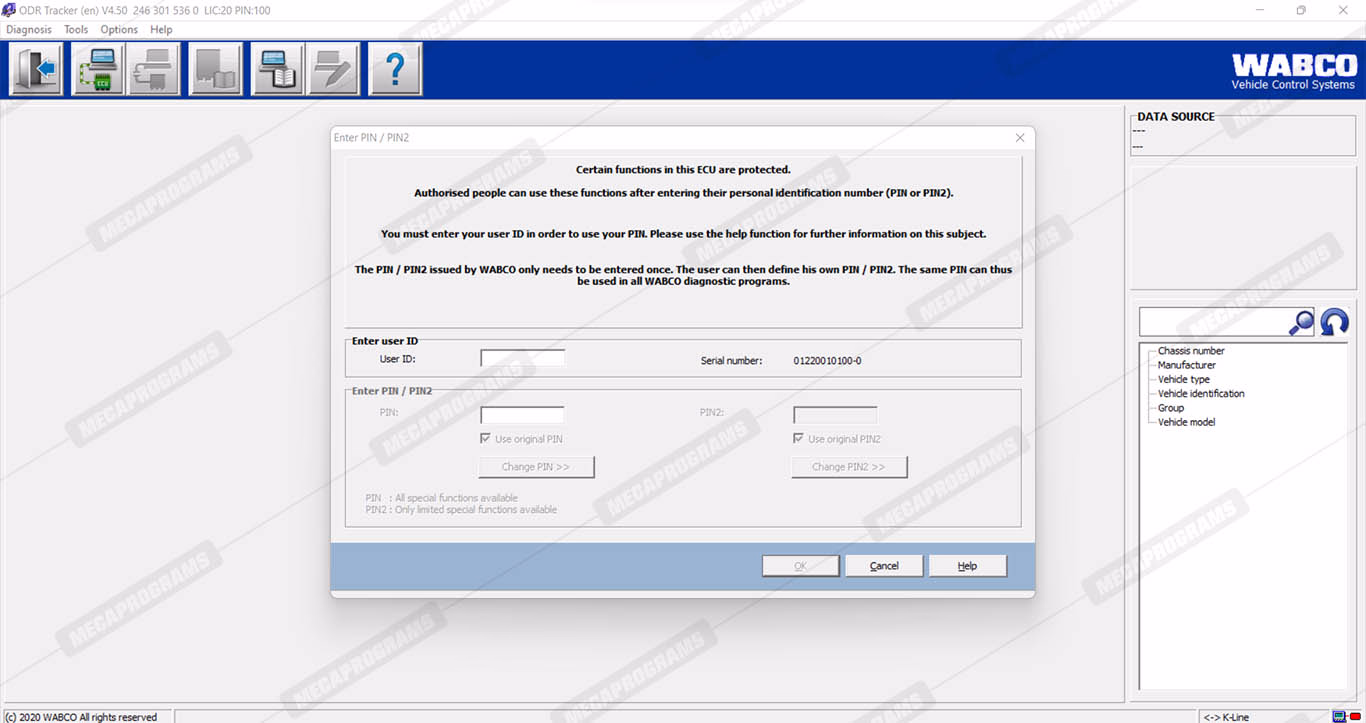Open help via blue question mark icon
Image resolution: width=1366 pixels, height=723 pixels.
tap(395, 69)
